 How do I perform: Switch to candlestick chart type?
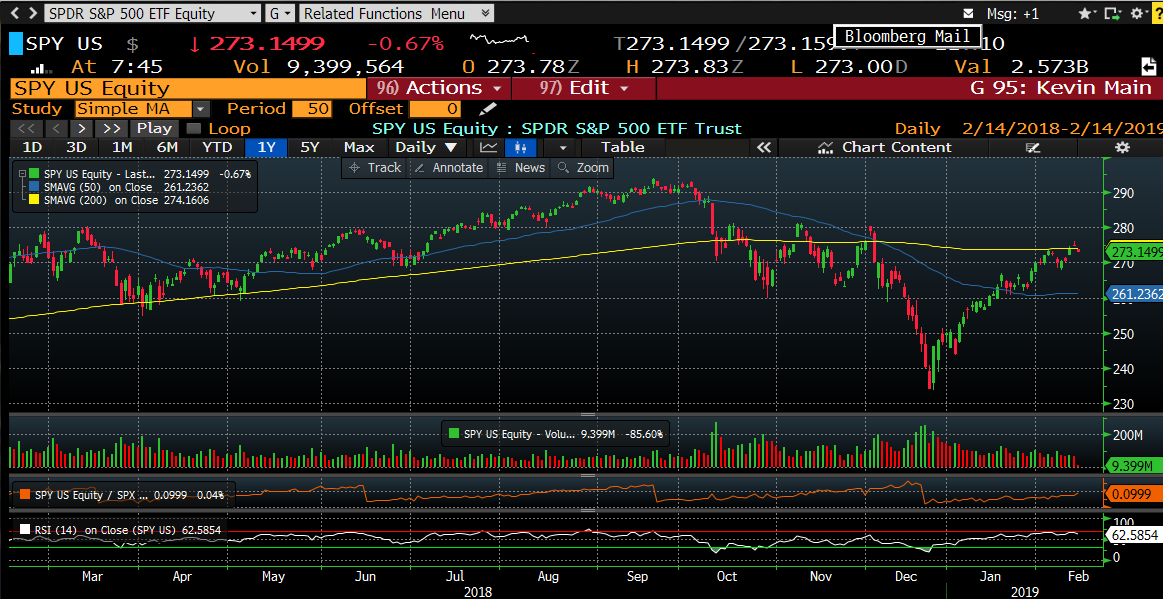tap(520, 147)
